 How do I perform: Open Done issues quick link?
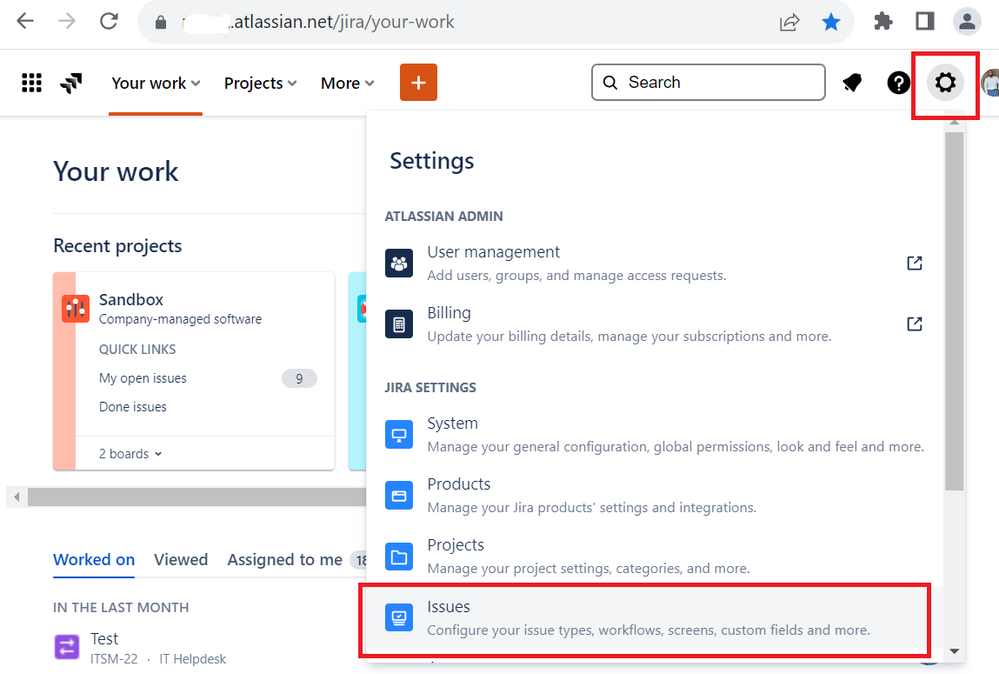133,406
